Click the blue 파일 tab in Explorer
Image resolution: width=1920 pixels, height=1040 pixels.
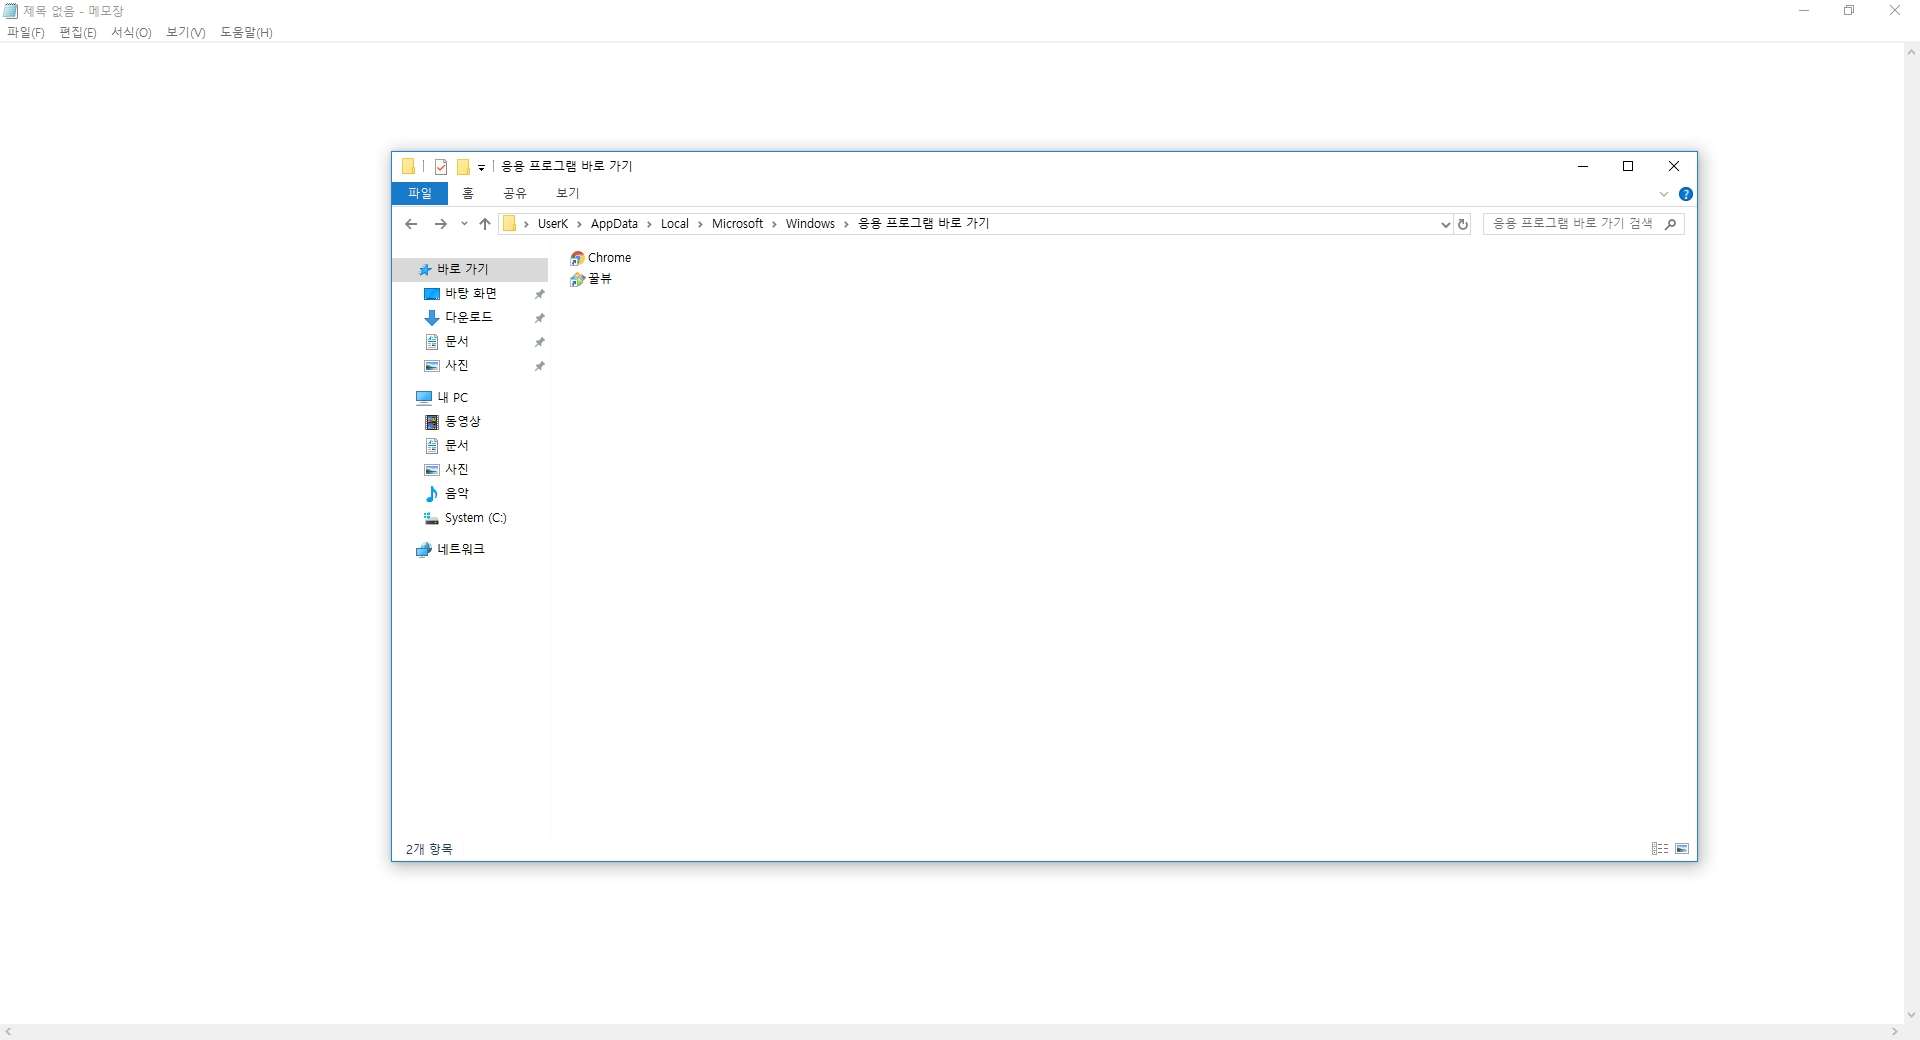click(420, 193)
